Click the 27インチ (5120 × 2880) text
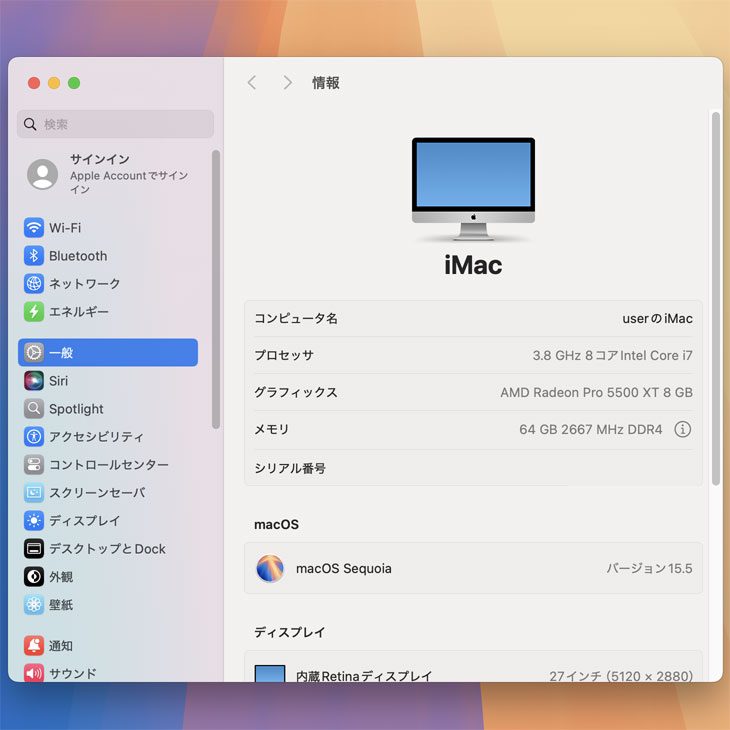The height and width of the screenshot is (730, 730). 621,676
